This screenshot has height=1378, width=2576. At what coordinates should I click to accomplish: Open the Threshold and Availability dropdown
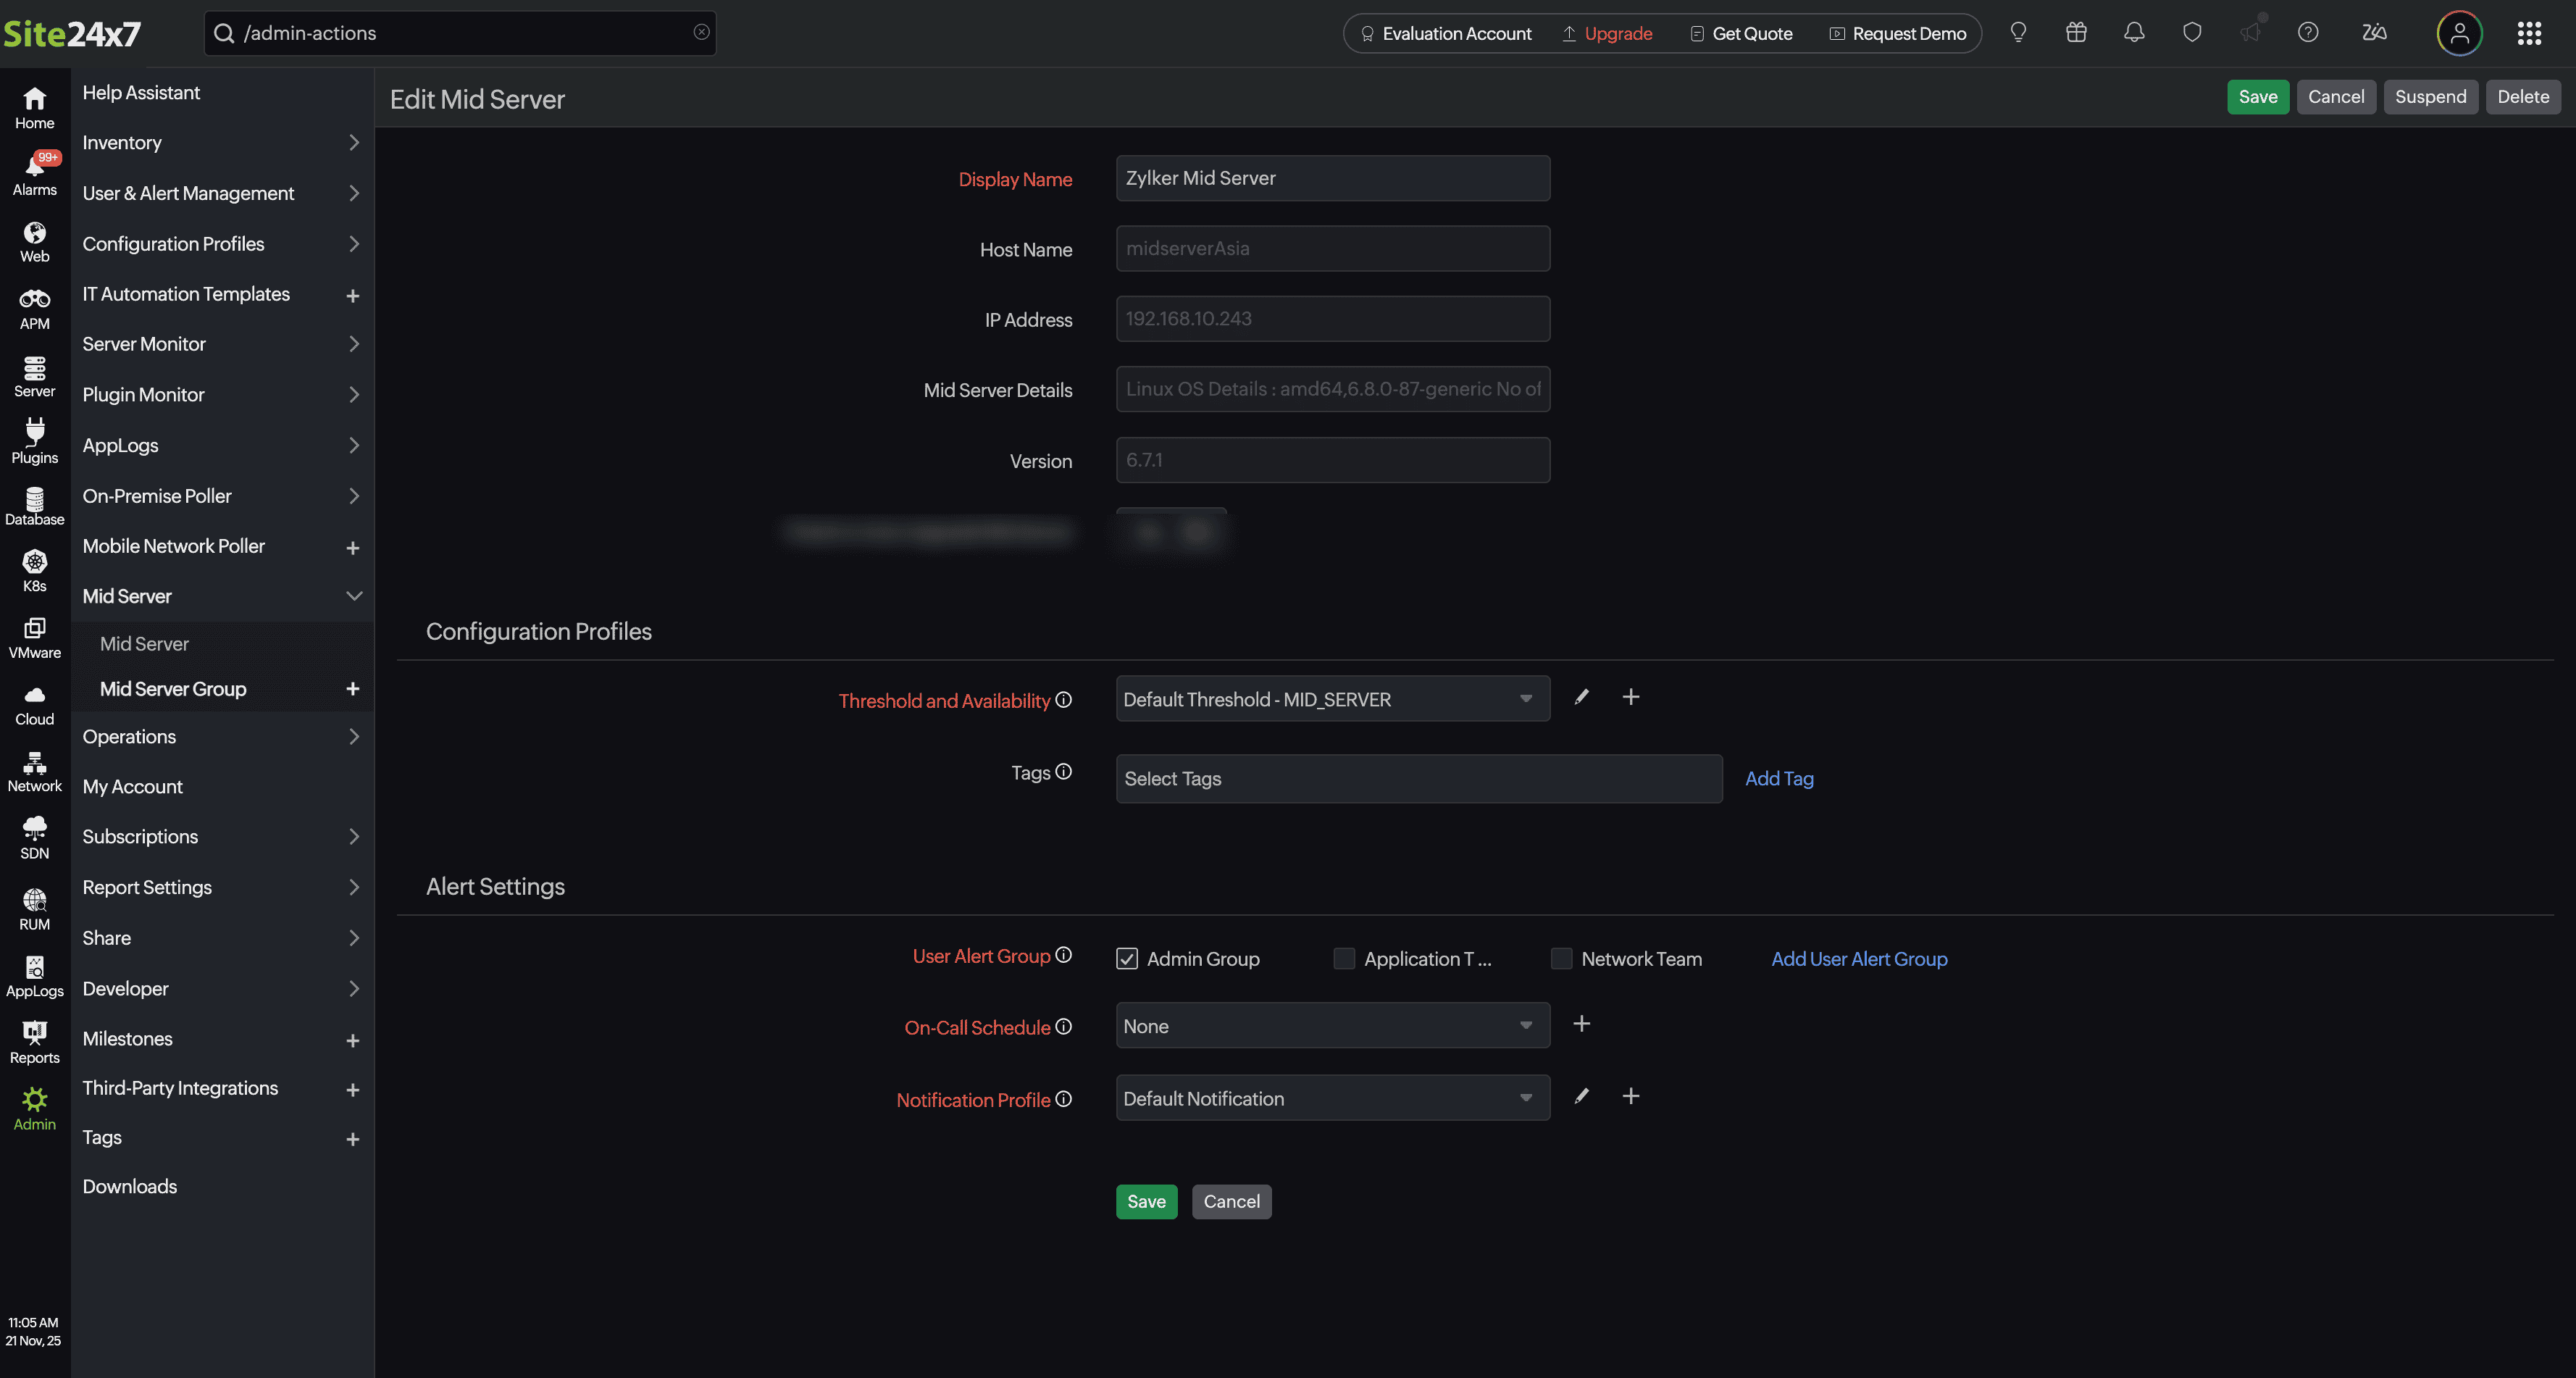pyautogui.click(x=1332, y=699)
